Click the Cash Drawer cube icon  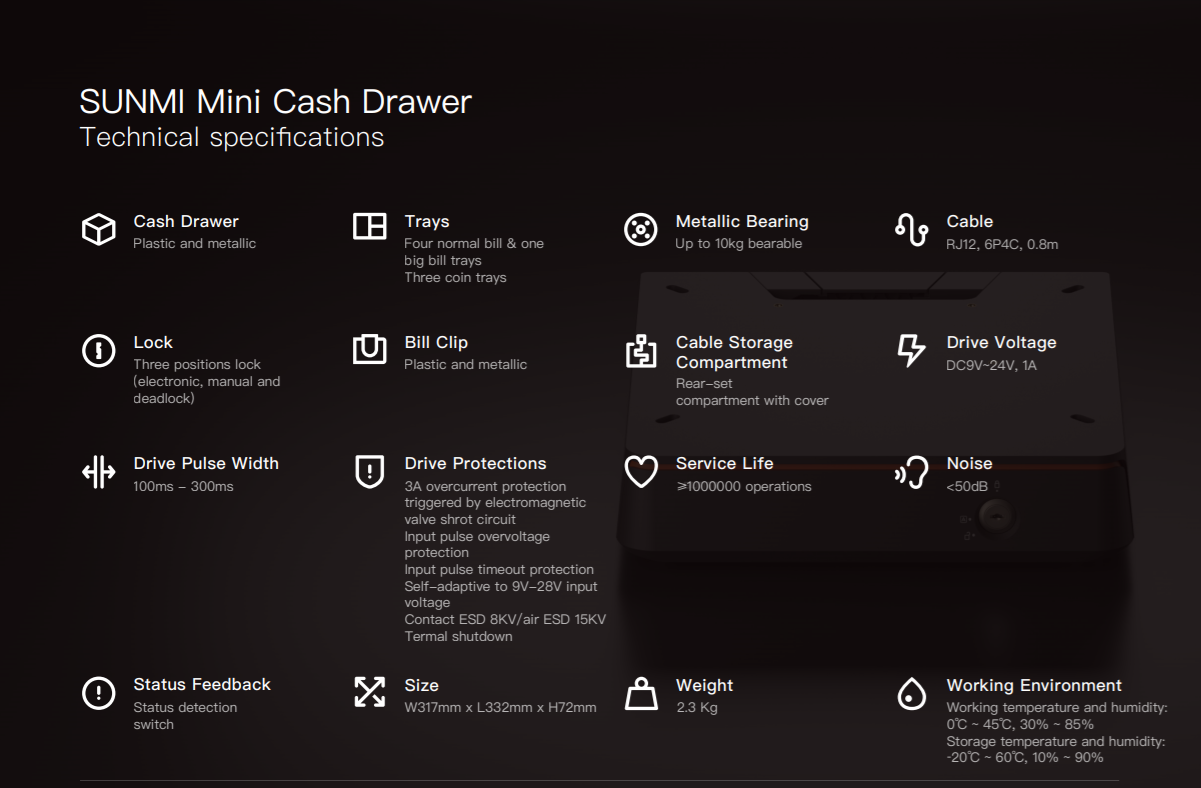(x=98, y=229)
